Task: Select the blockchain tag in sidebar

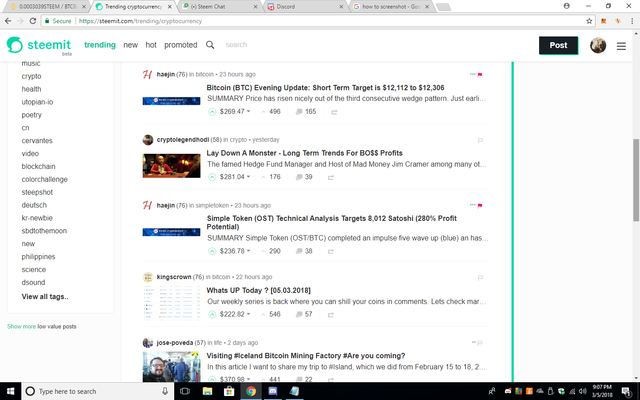Action: pyautogui.click(x=38, y=167)
